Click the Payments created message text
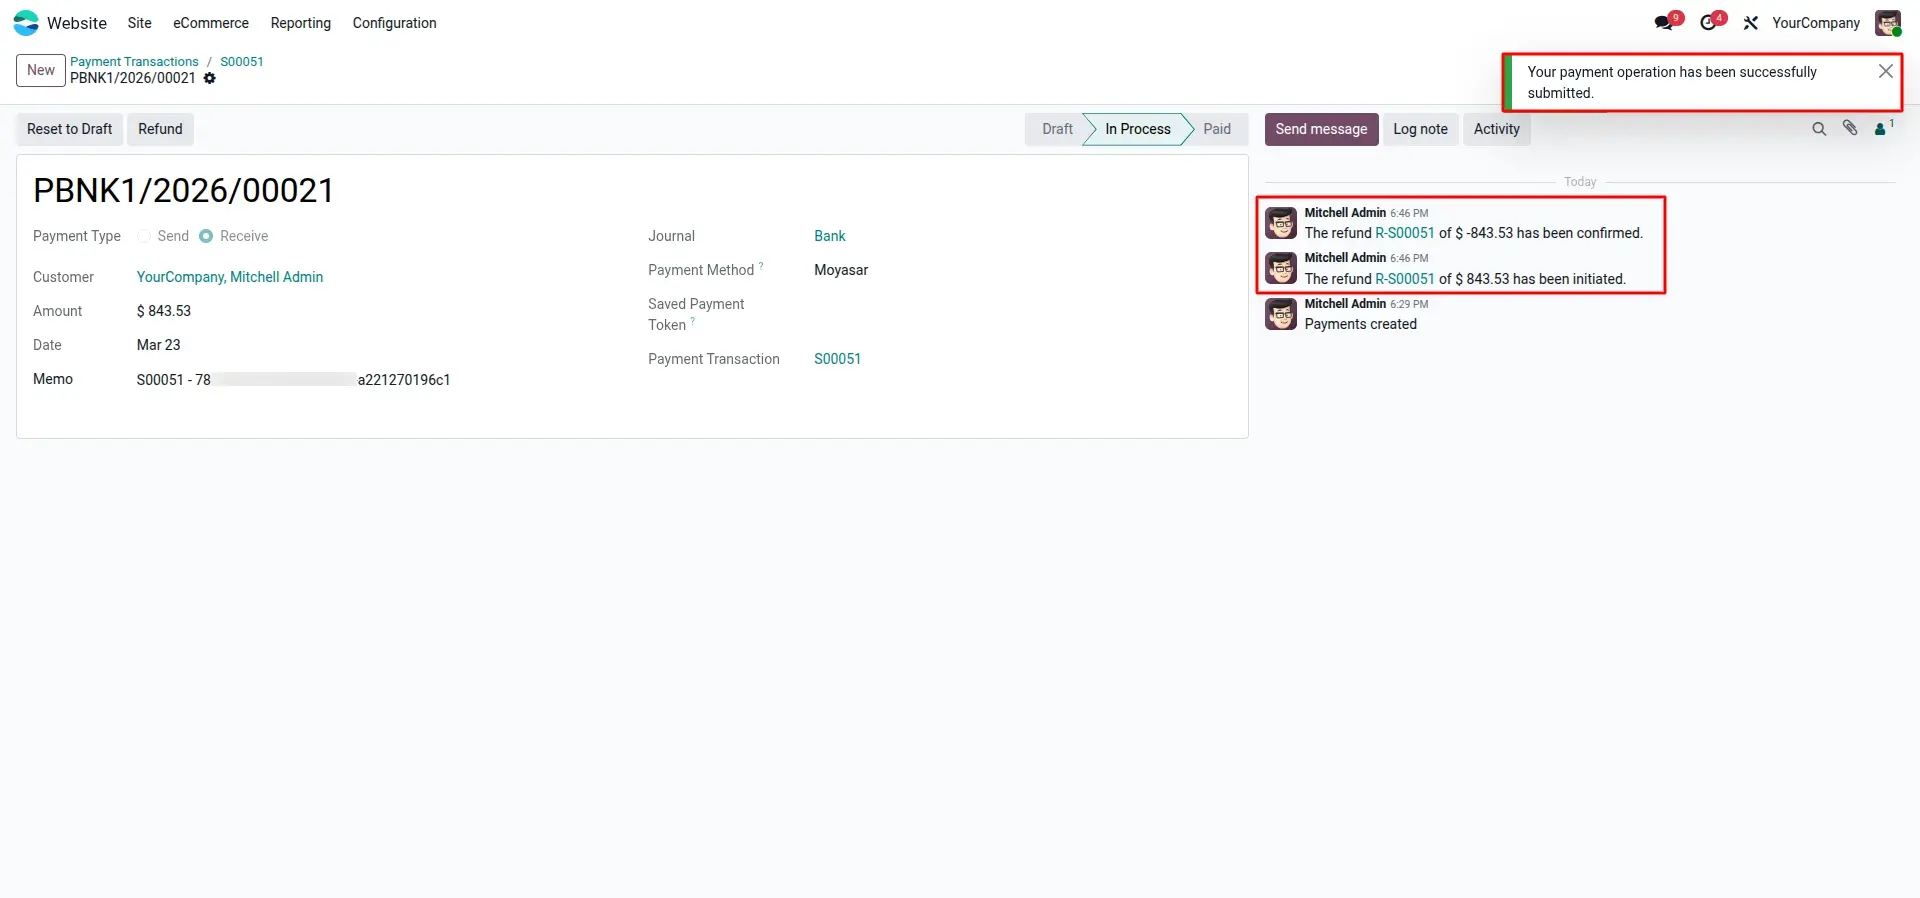The width and height of the screenshot is (1920, 898). 1360,324
